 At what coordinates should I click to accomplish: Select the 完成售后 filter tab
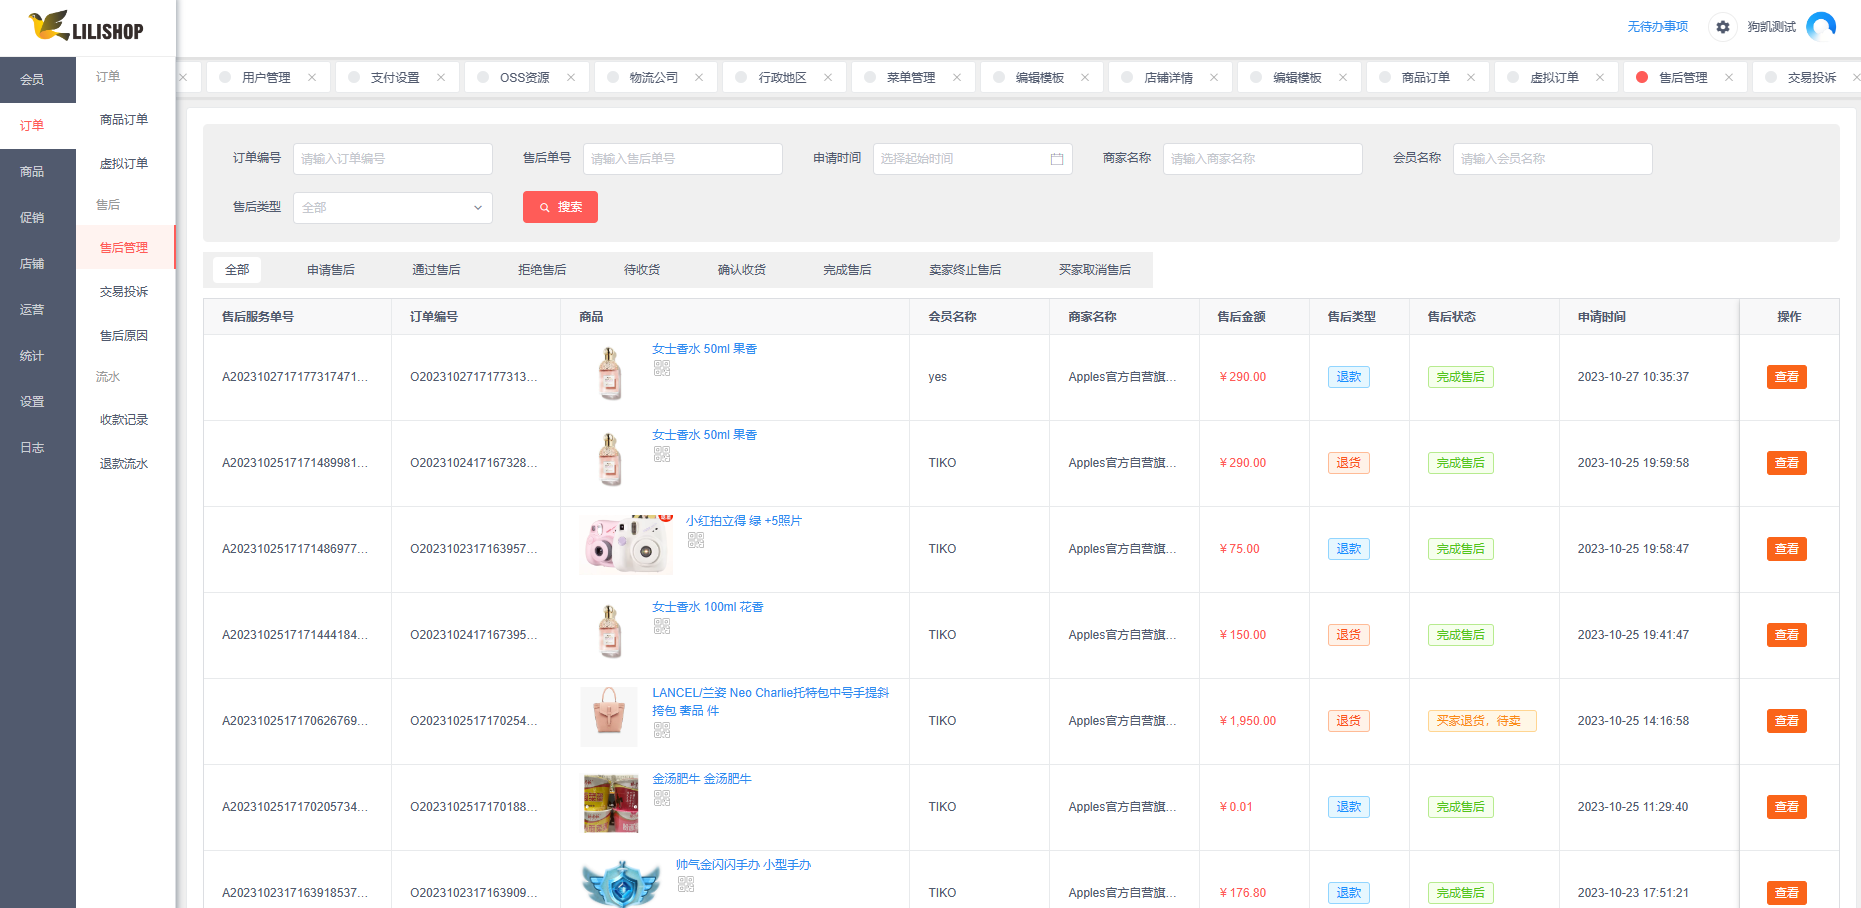point(846,269)
